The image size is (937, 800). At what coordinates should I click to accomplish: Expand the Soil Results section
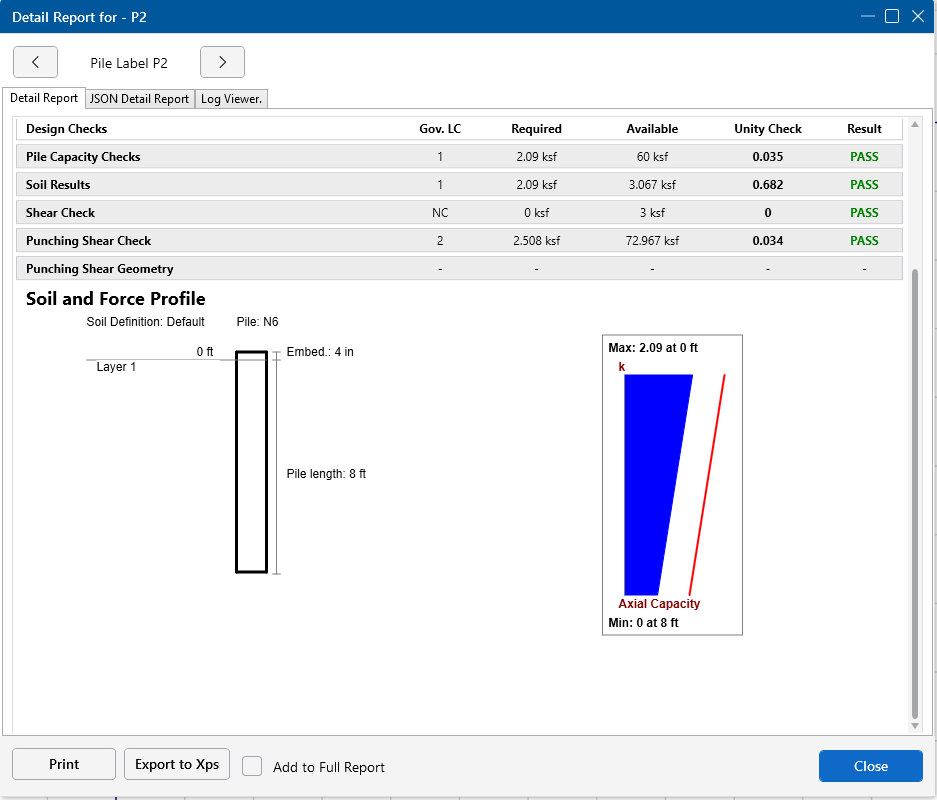58,185
